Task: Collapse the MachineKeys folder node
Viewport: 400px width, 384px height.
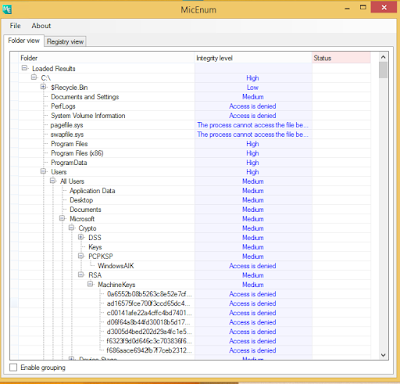Action: click(90, 284)
